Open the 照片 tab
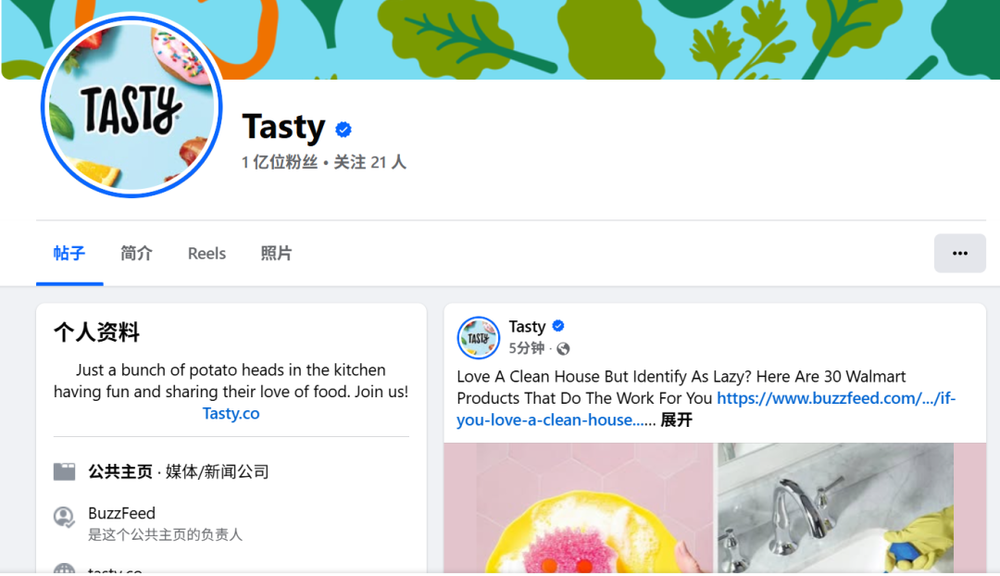The height and width of the screenshot is (576, 1000). 276,253
